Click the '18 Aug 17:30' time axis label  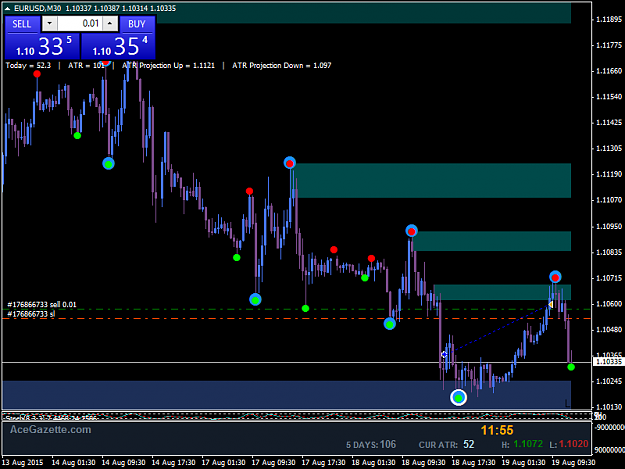click(x=473, y=463)
